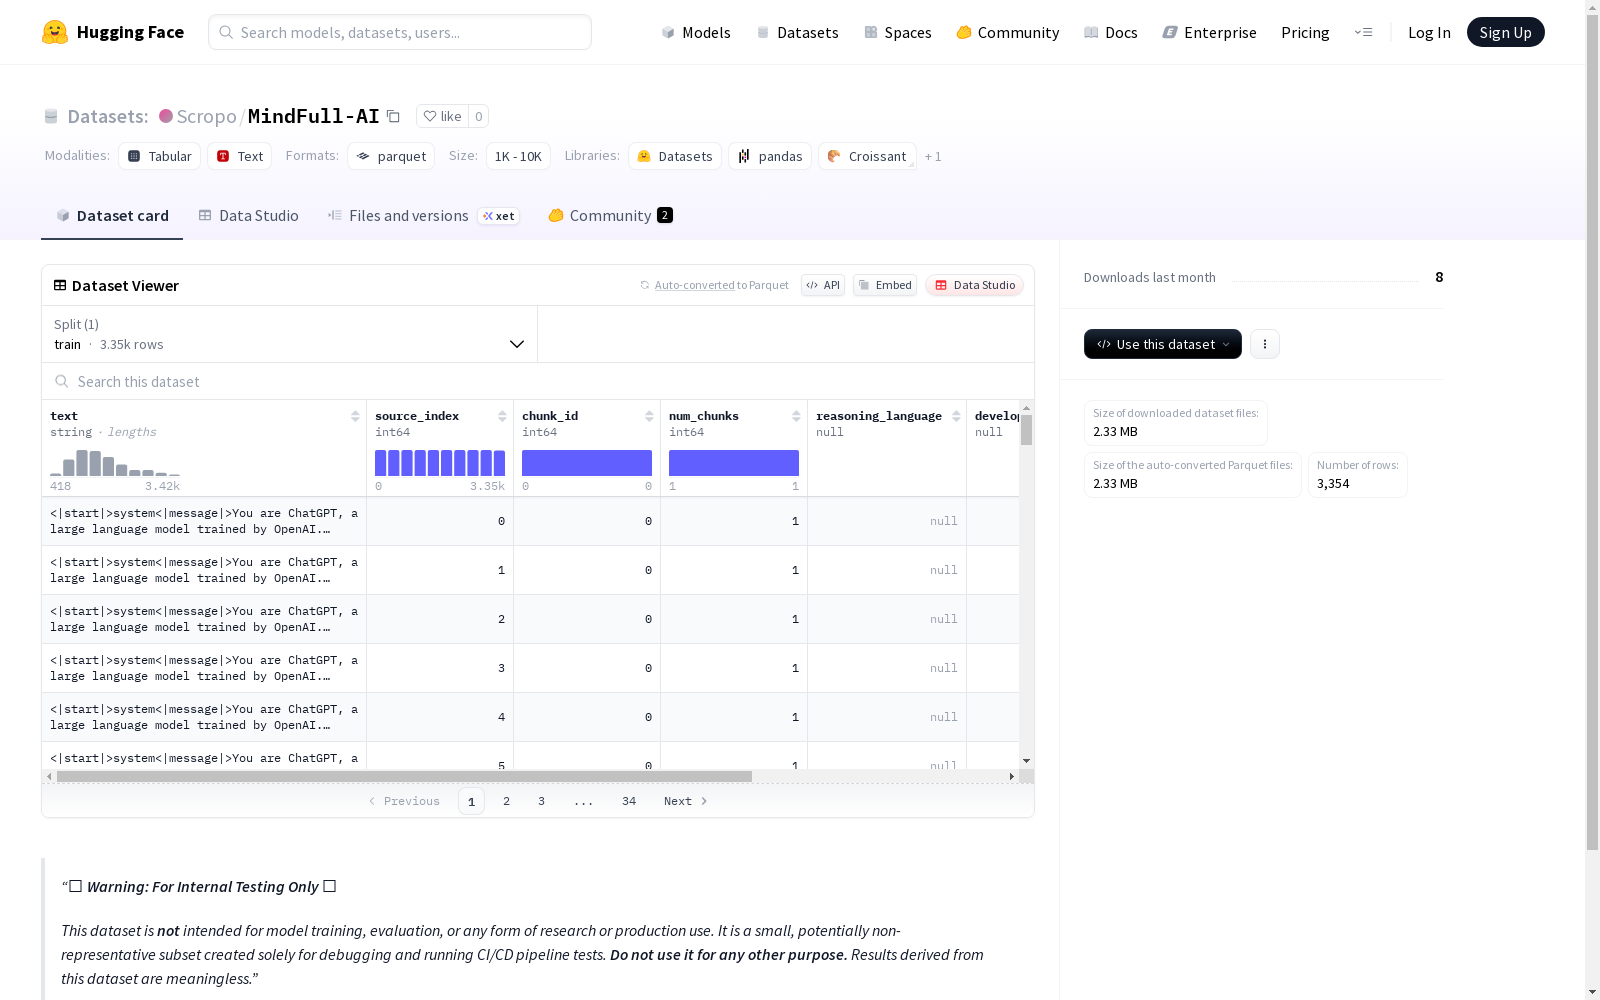
Task: Sort the source_index column
Action: point(502,416)
